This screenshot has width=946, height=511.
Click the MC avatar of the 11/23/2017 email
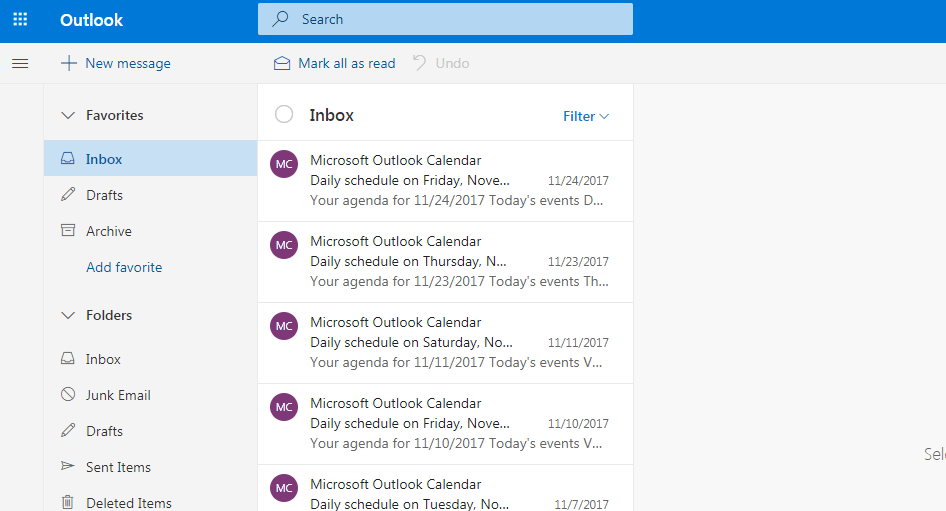[284, 245]
